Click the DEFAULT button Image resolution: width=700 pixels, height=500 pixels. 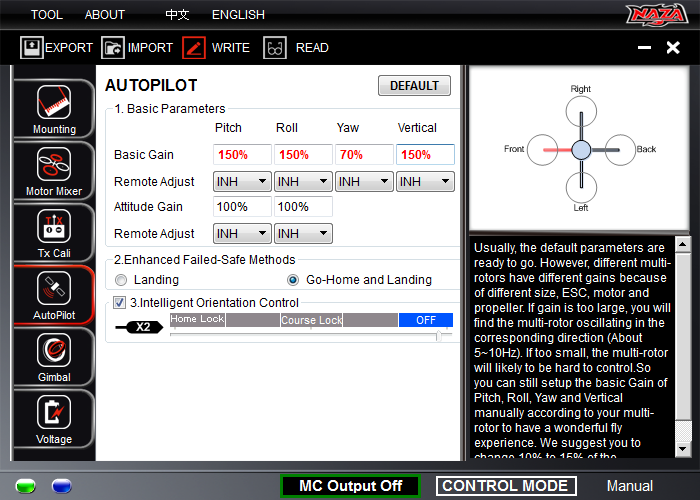coord(413,86)
